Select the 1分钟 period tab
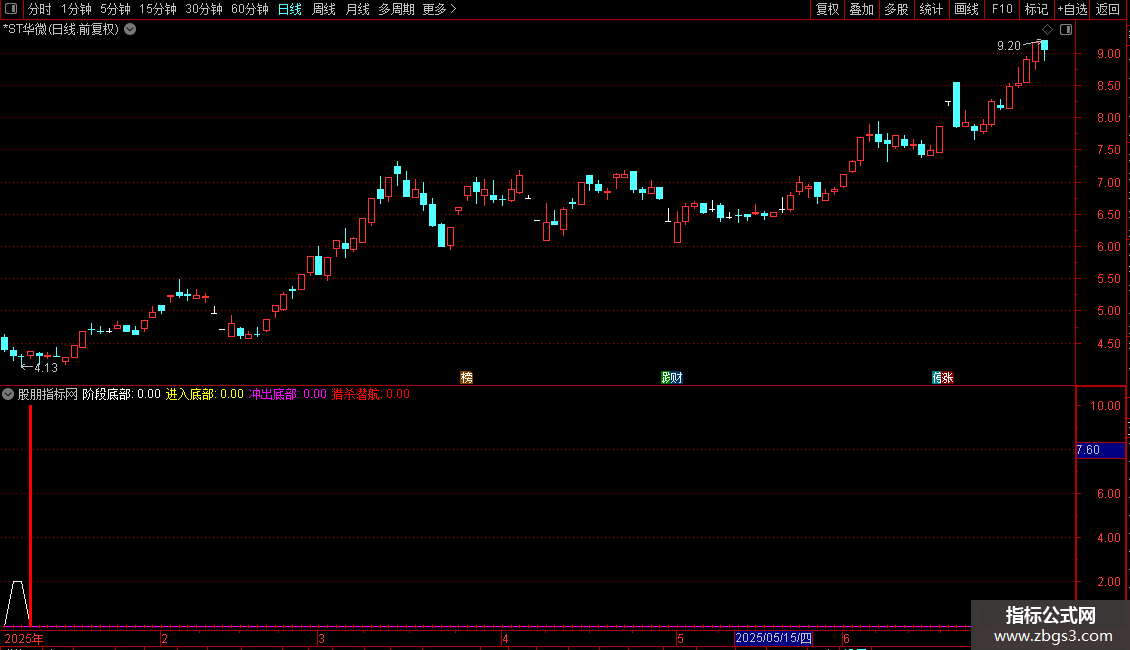The height and width of the screenshot is (650, 1130). [76, 9]
